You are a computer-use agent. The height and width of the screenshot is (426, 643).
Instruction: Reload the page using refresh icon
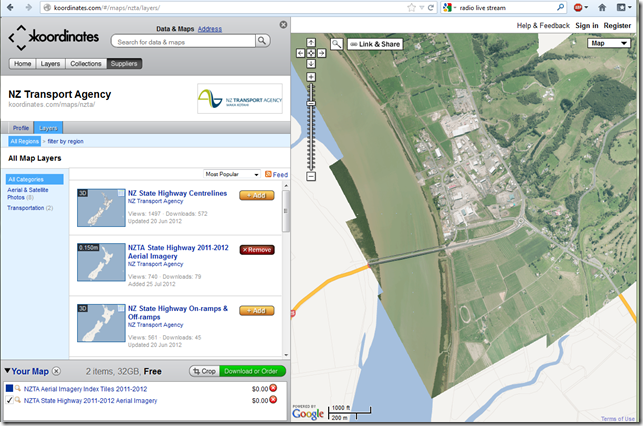[431, 7]
